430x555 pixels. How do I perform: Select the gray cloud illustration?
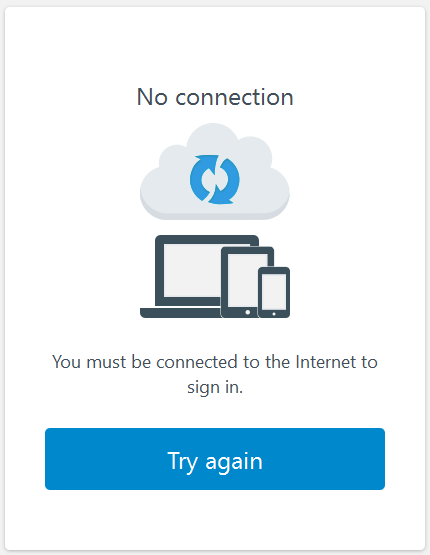(215, 171)
